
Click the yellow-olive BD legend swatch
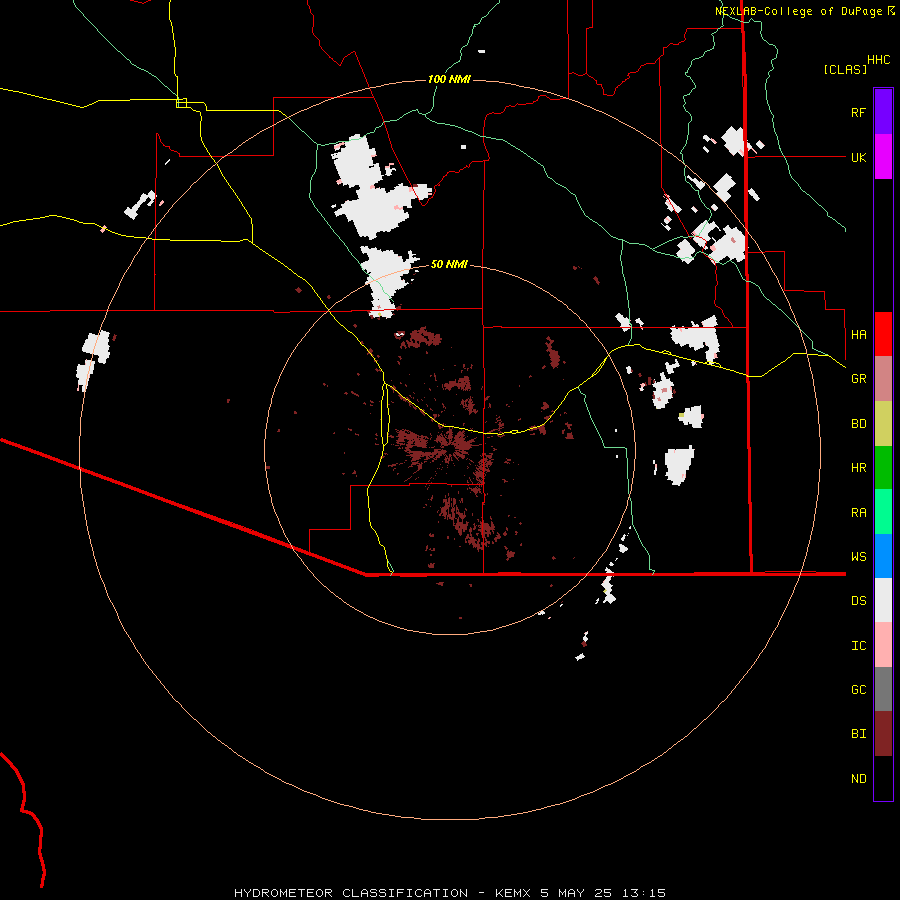coord(883,423)
